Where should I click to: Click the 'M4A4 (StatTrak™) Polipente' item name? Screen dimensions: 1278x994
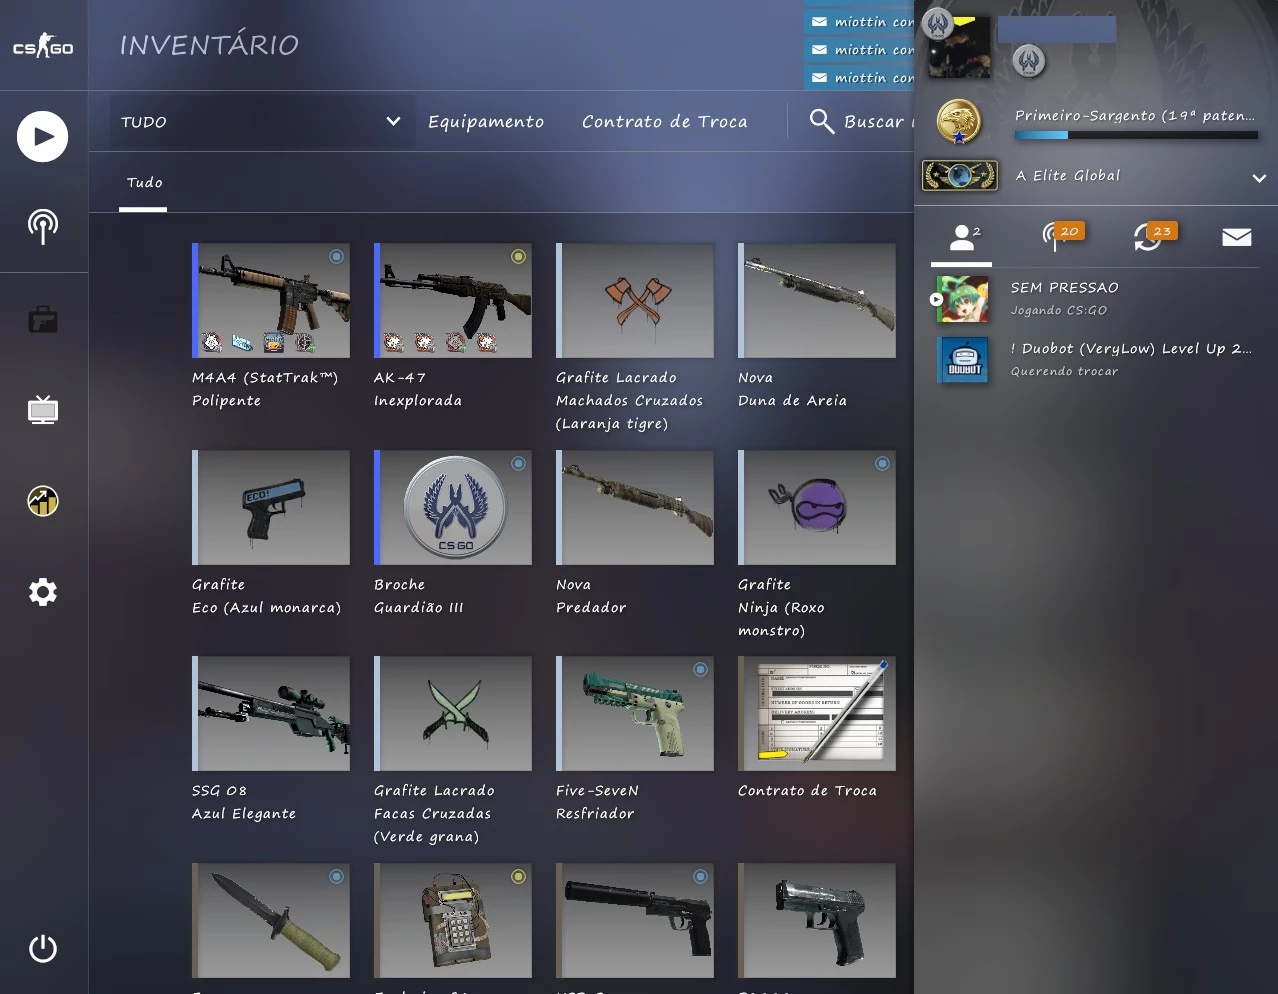point(265,389)
